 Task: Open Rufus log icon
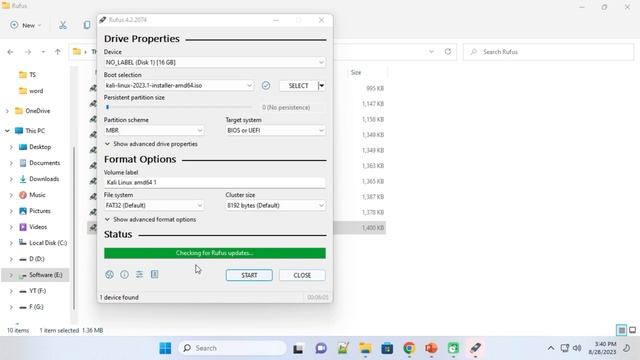click(x=155, y=275)
